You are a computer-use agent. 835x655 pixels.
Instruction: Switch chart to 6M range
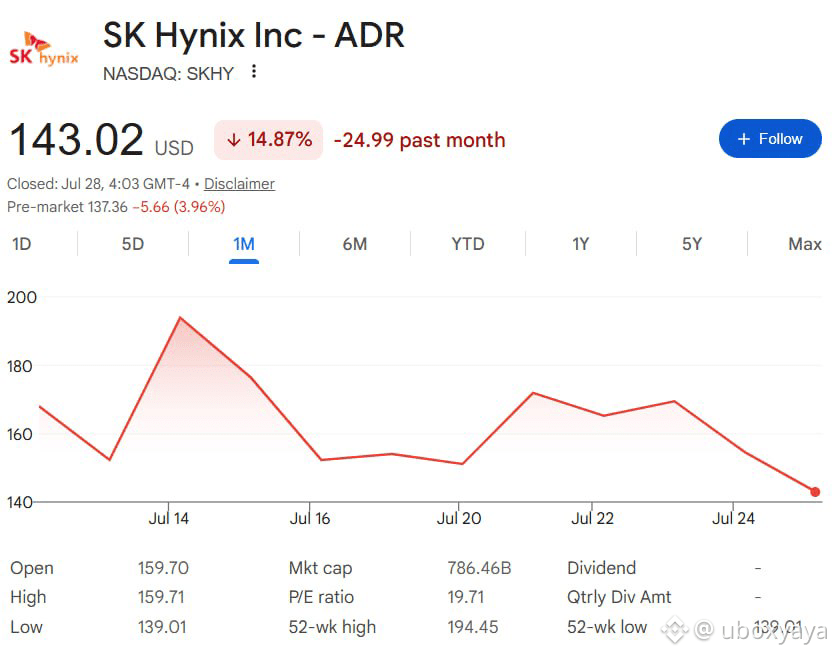355,244
